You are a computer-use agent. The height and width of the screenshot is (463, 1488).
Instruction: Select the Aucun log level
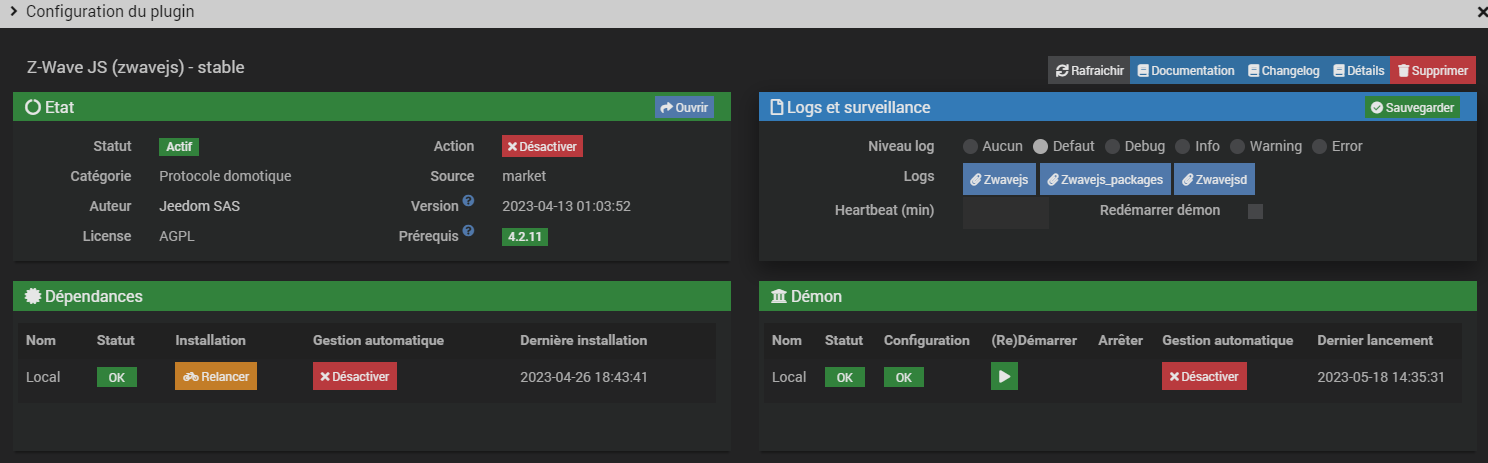coord(971,146)
